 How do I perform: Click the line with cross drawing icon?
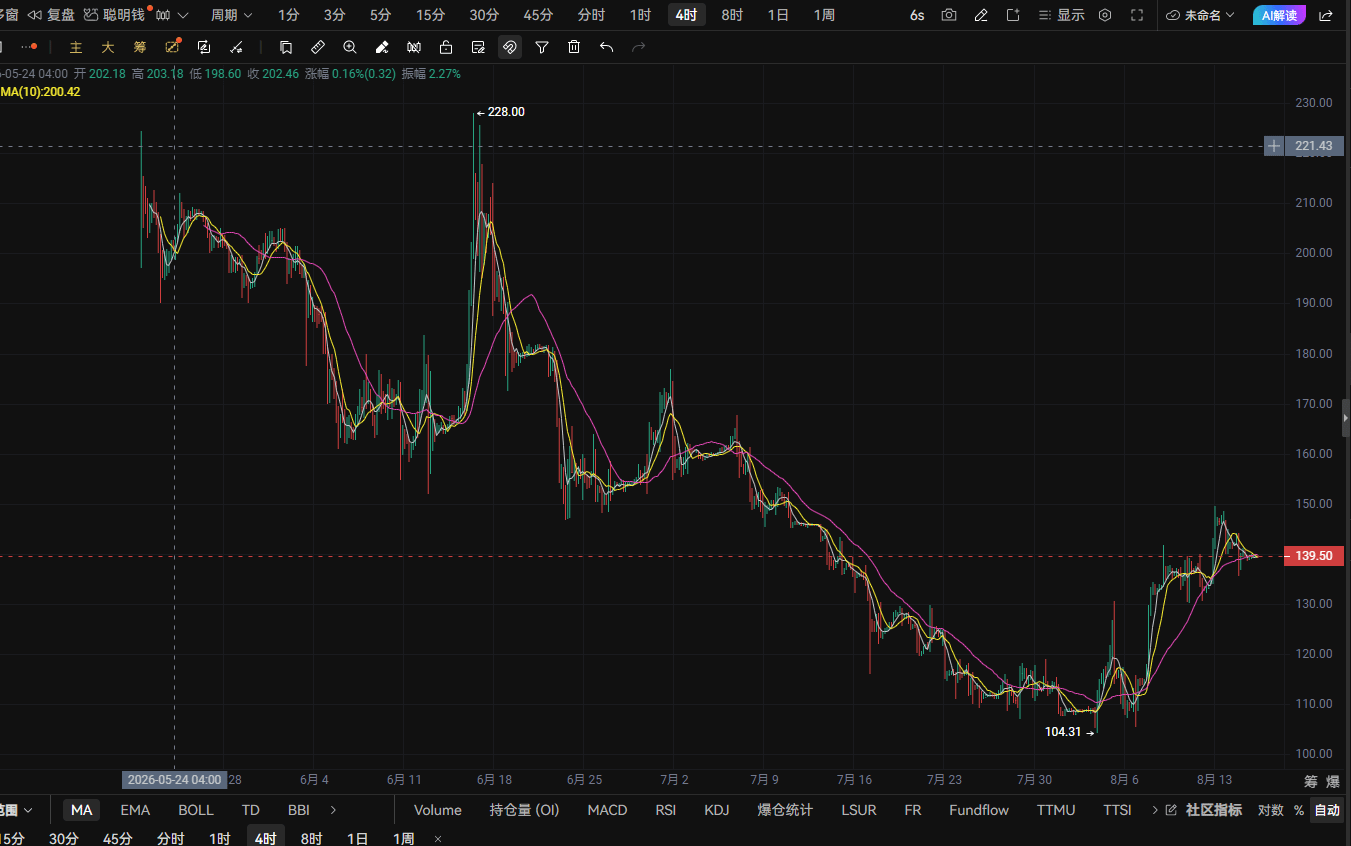click(x=236, y=47)
